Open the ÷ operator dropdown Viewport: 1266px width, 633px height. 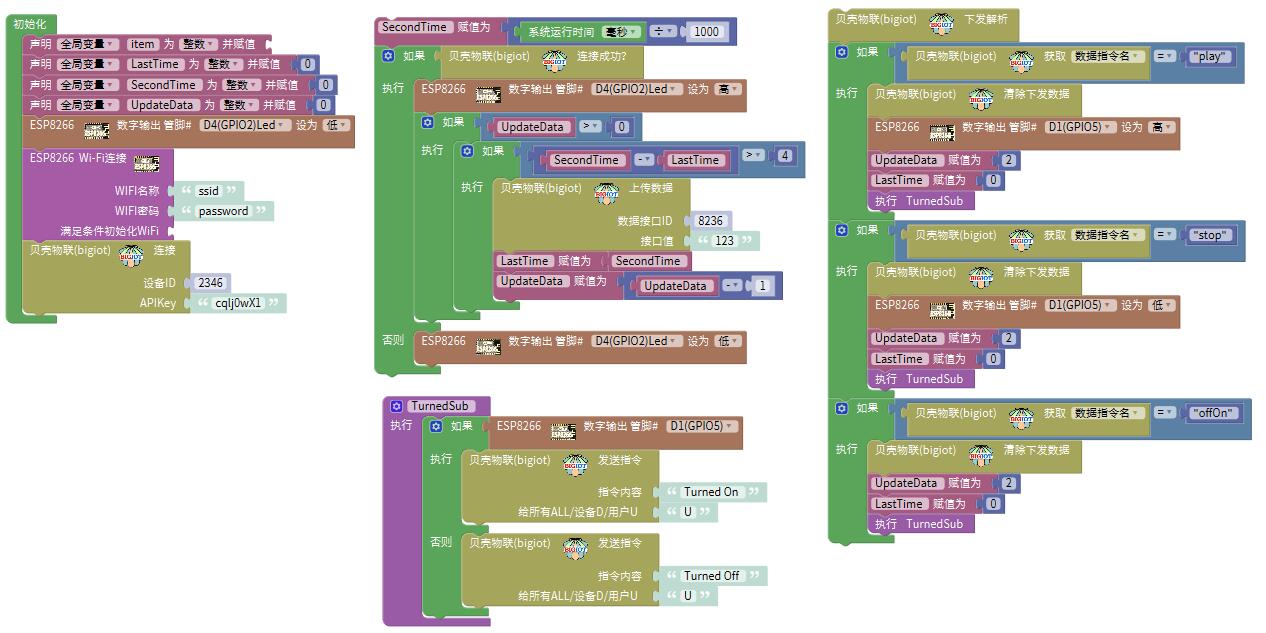[663, 31]
